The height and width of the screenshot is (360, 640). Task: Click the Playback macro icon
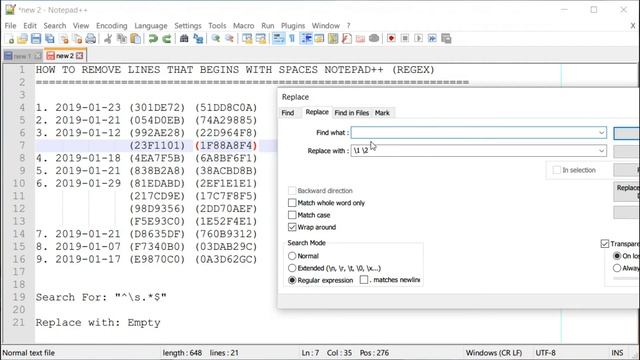pyautogui.click(x=418, y=39)
